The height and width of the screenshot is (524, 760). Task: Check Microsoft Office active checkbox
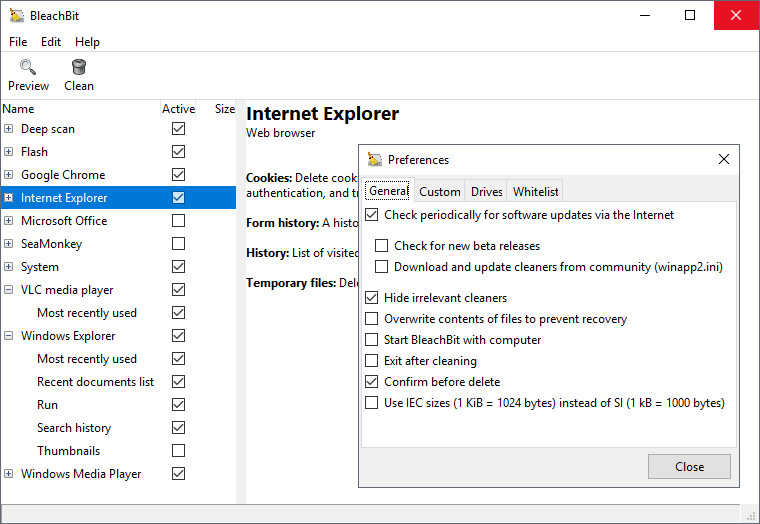(x=178, y=221)
